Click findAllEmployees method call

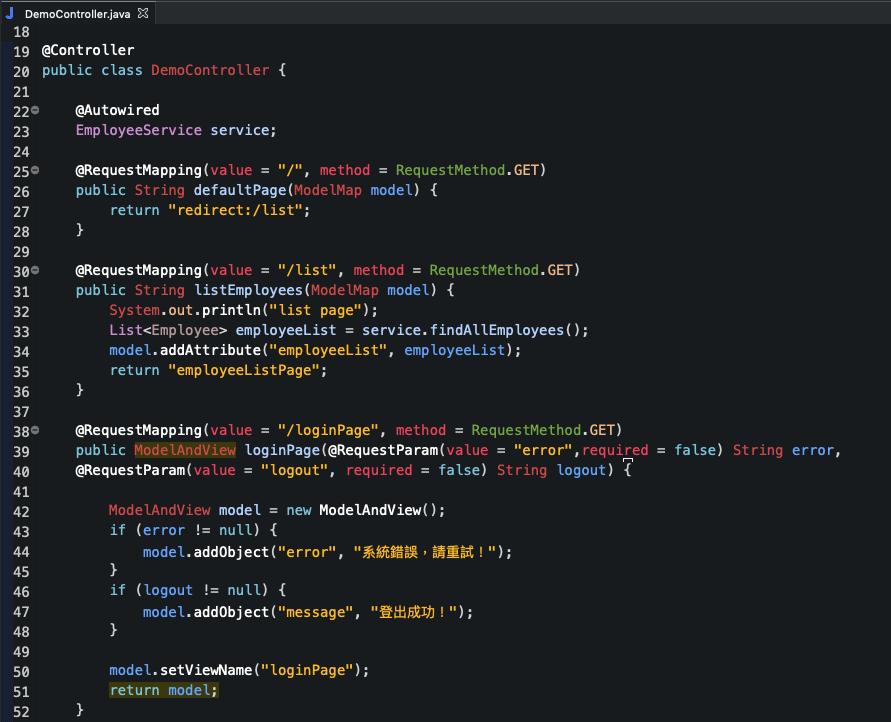pyautogui.click(x=497, y=330)
